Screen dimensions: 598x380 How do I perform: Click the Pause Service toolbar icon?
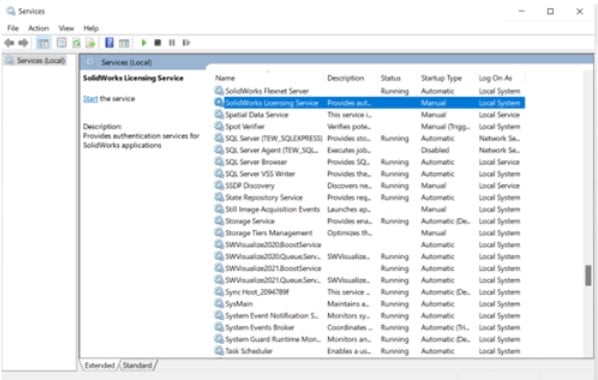click(x=172, y=43)
